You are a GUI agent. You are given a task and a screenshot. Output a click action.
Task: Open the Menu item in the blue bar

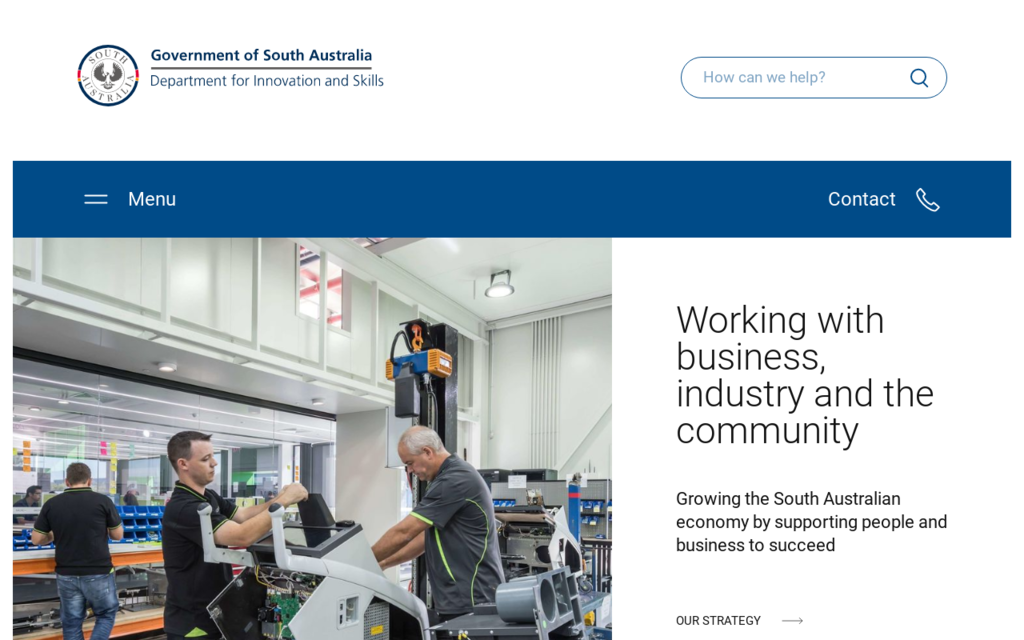click(151, 199)
